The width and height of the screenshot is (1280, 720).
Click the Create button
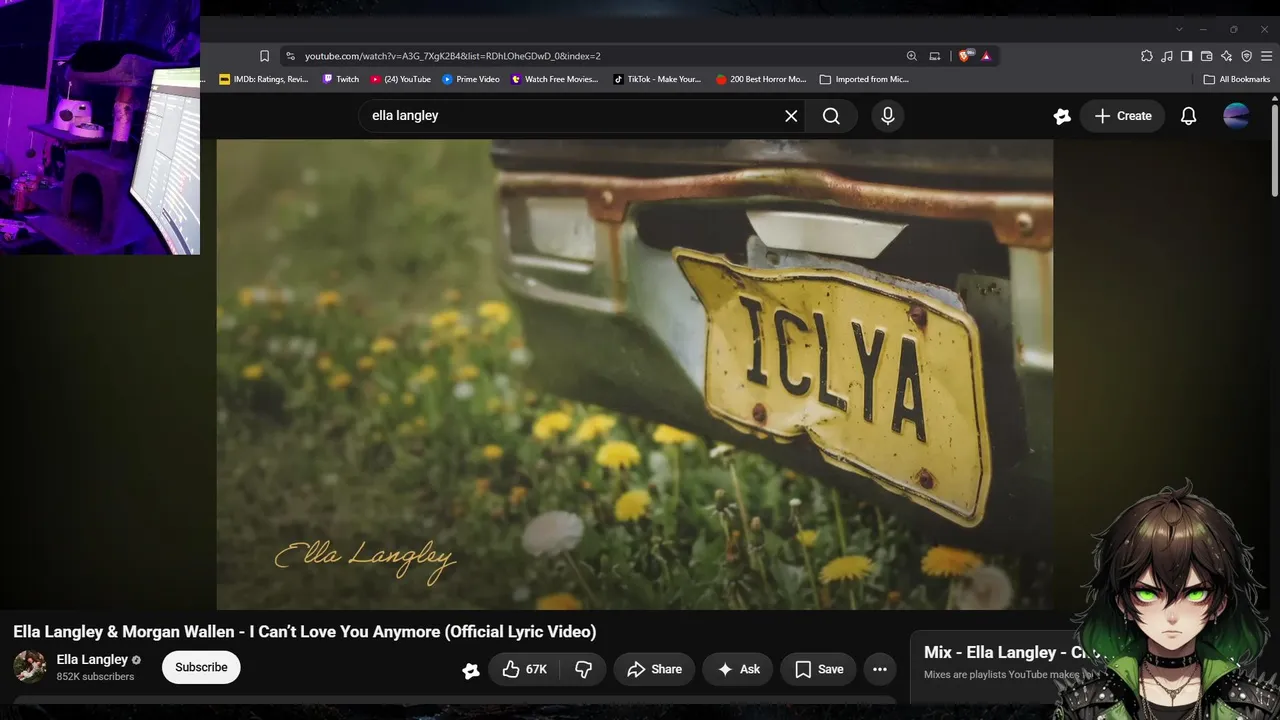[x=1122, y=116]
